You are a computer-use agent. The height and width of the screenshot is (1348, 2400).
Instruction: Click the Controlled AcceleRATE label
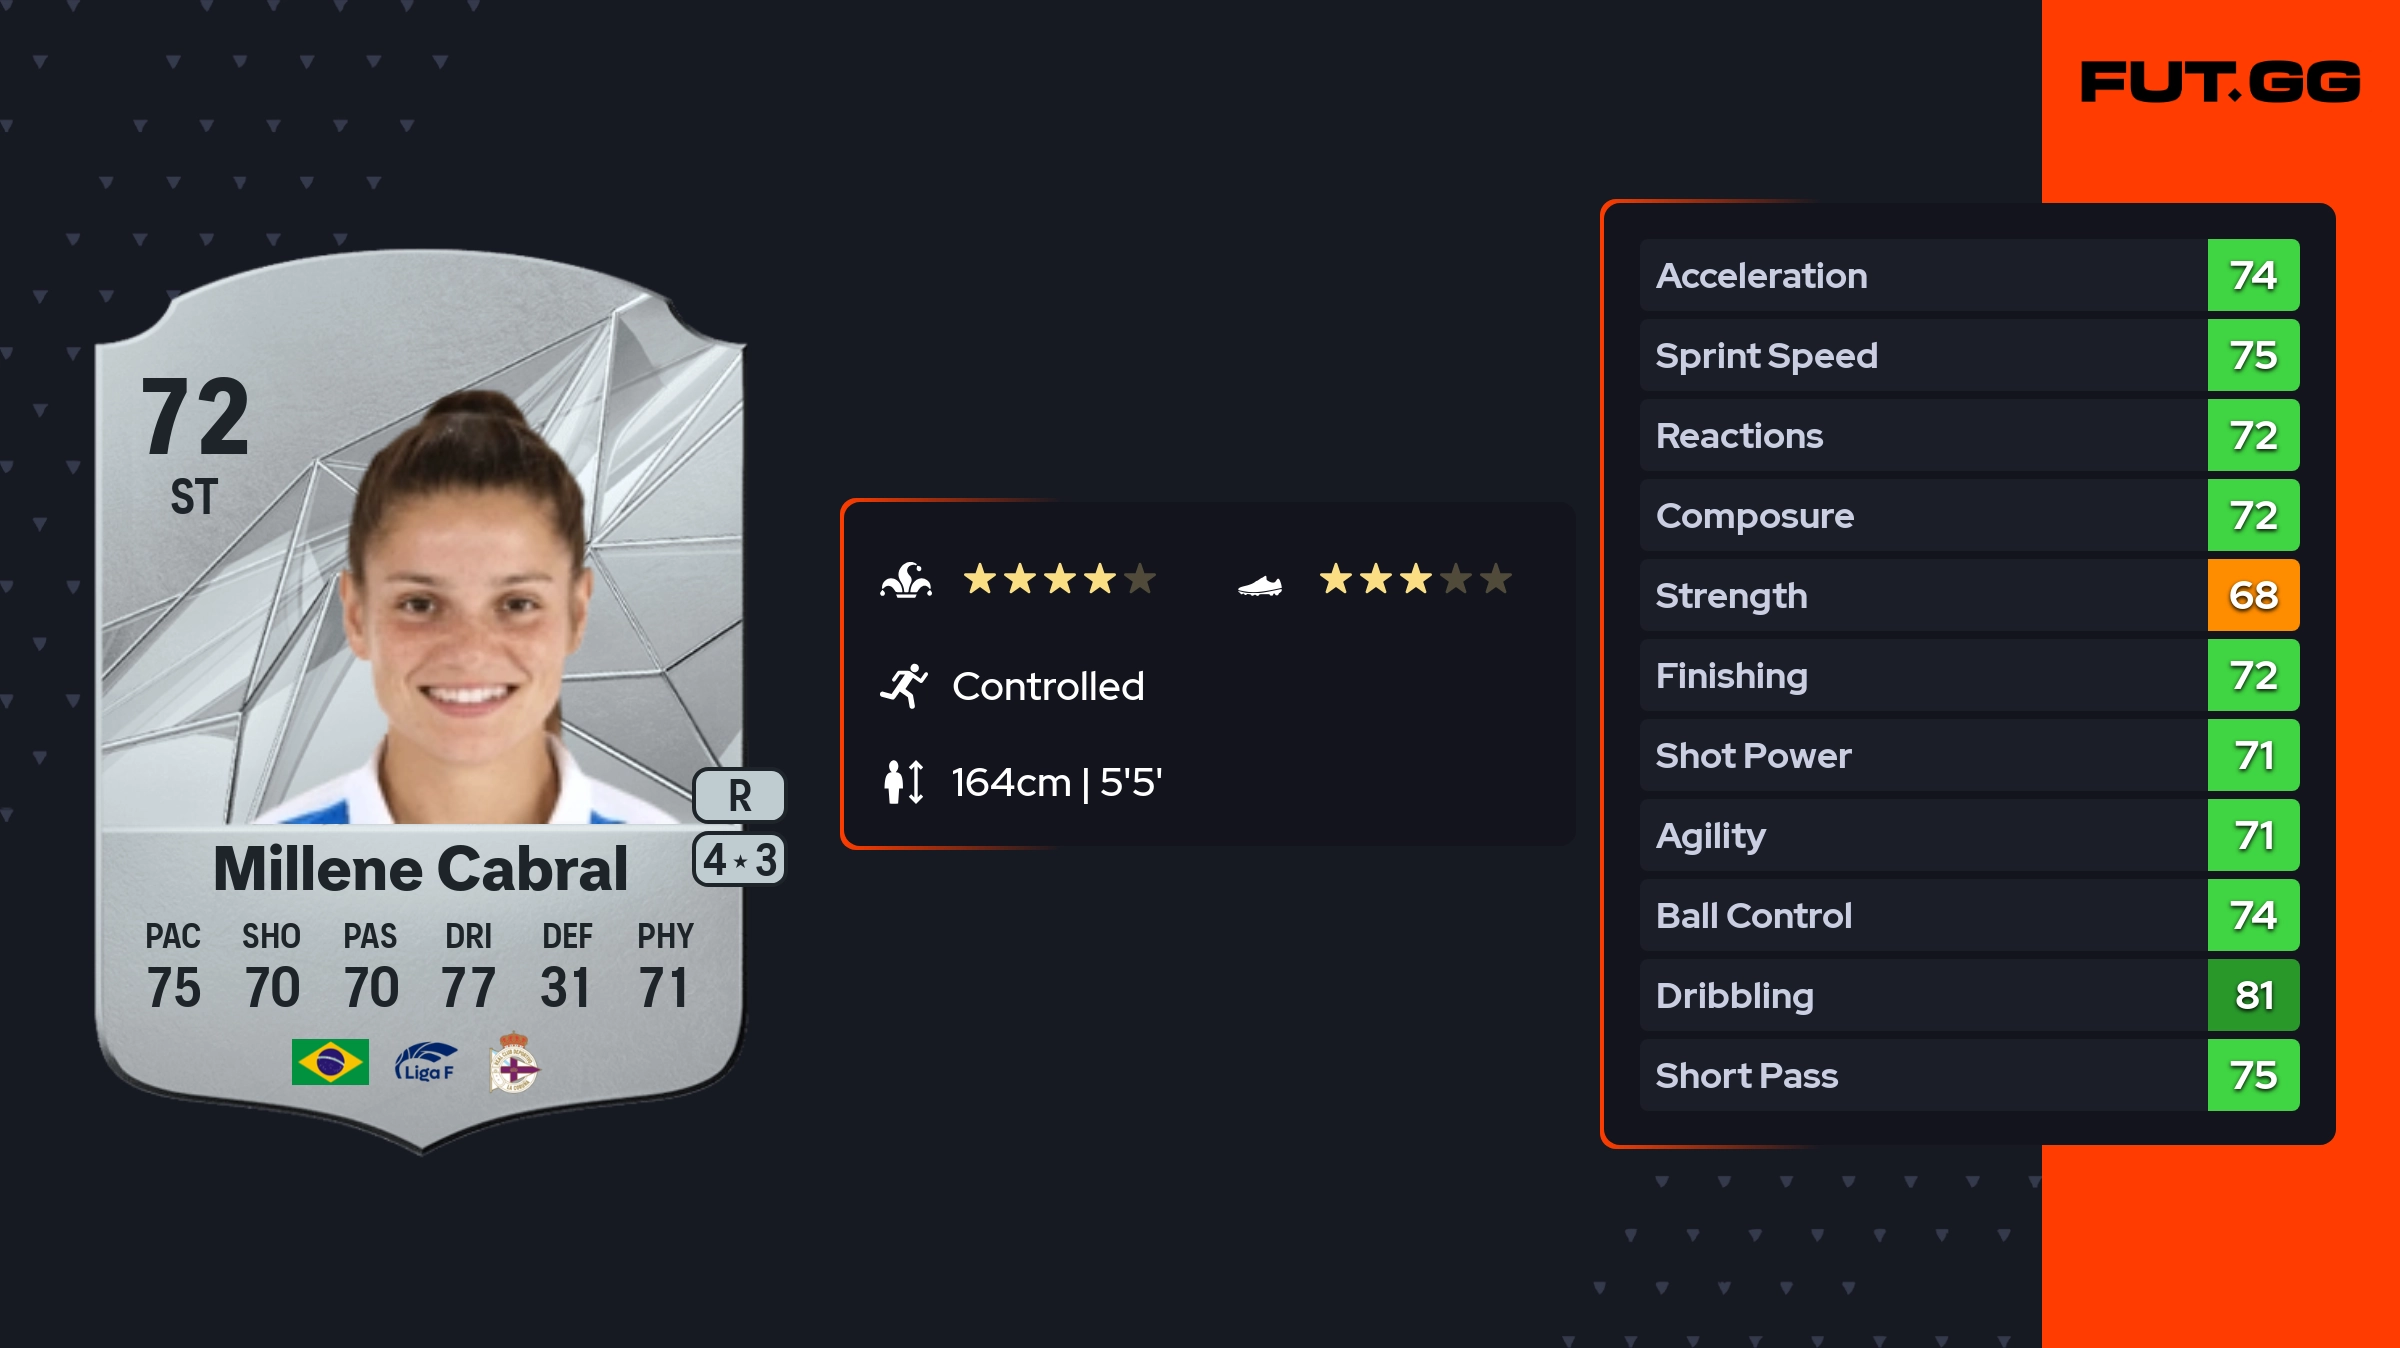1048,686
